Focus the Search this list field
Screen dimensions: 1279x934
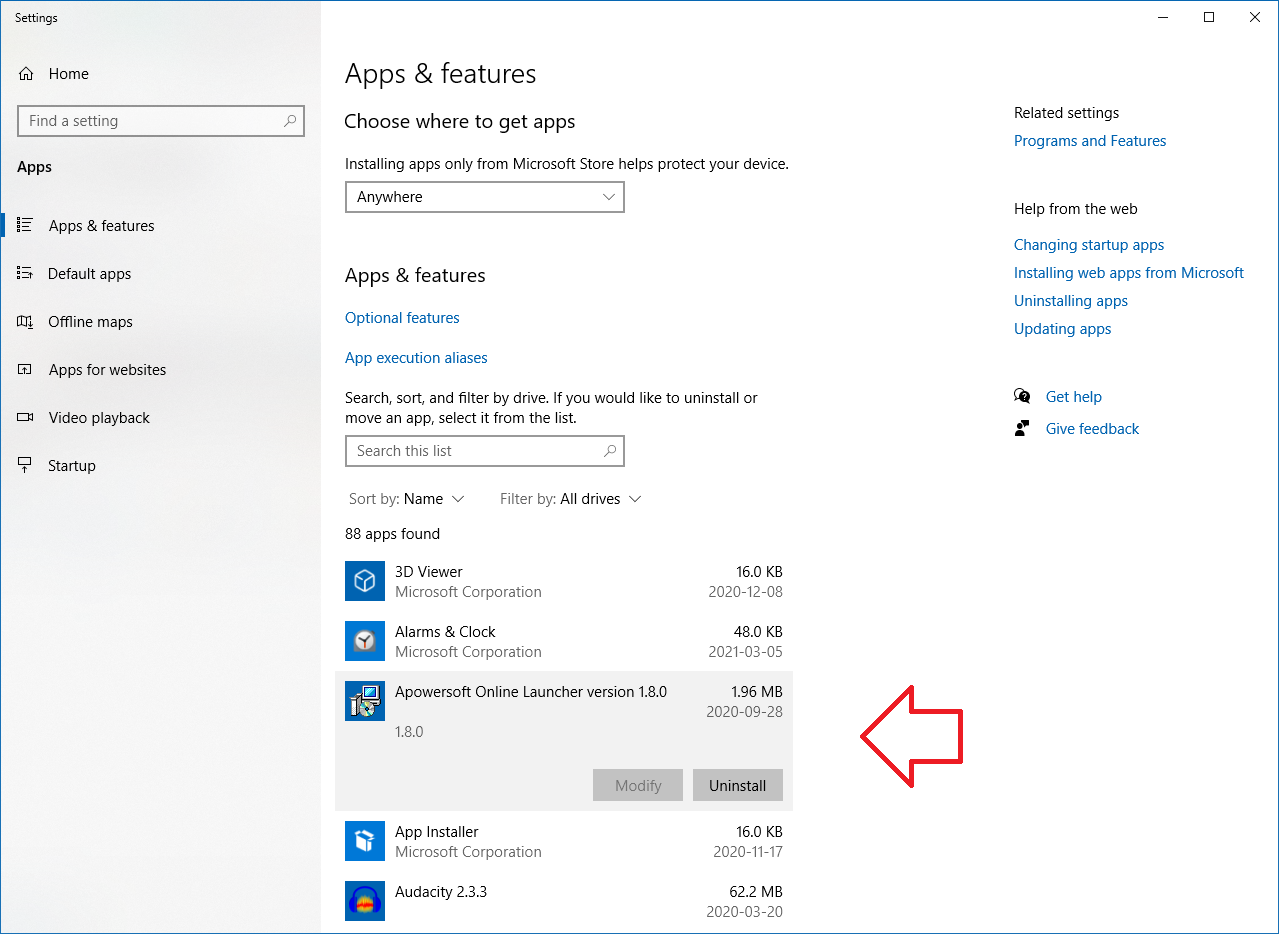485,451
